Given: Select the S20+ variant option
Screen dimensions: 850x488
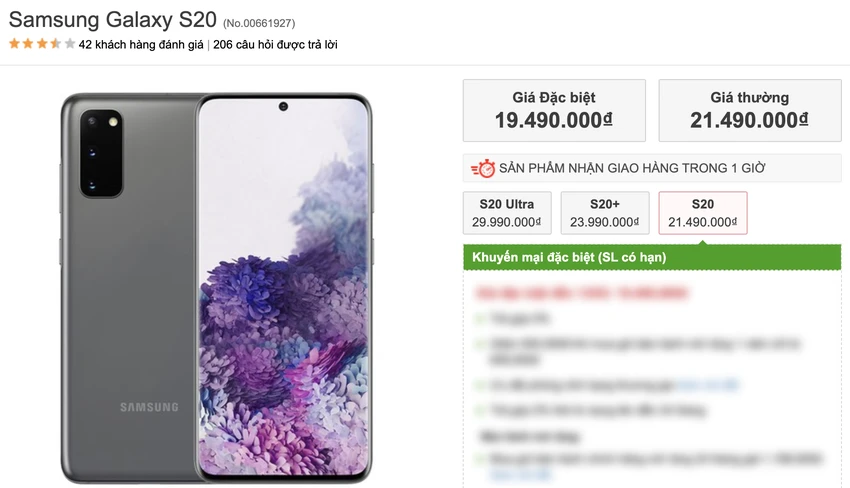Looking at the screenshot, I should [x=605, y=213].
